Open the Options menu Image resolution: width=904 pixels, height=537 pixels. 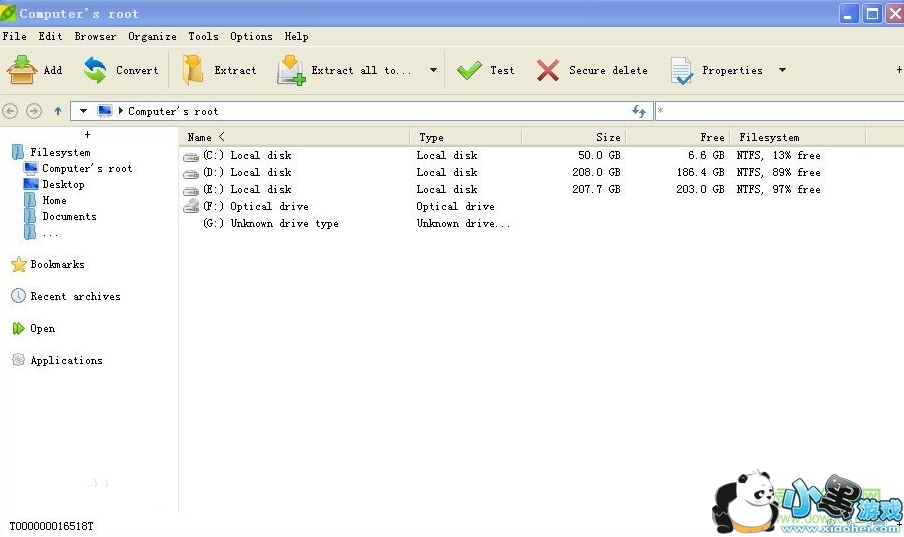(x=251, y=36)
